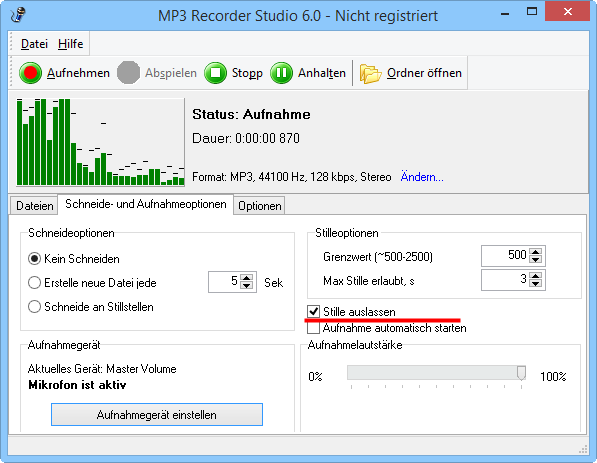Select the Schneide- und Aufnahmeoptionen tab
This screenshot has width=597, height=463.
point(146,204)
